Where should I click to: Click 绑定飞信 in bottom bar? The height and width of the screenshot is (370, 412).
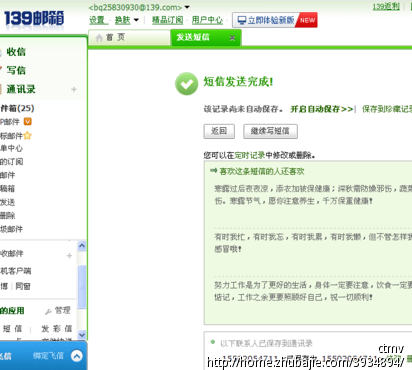tap(48, 356)
